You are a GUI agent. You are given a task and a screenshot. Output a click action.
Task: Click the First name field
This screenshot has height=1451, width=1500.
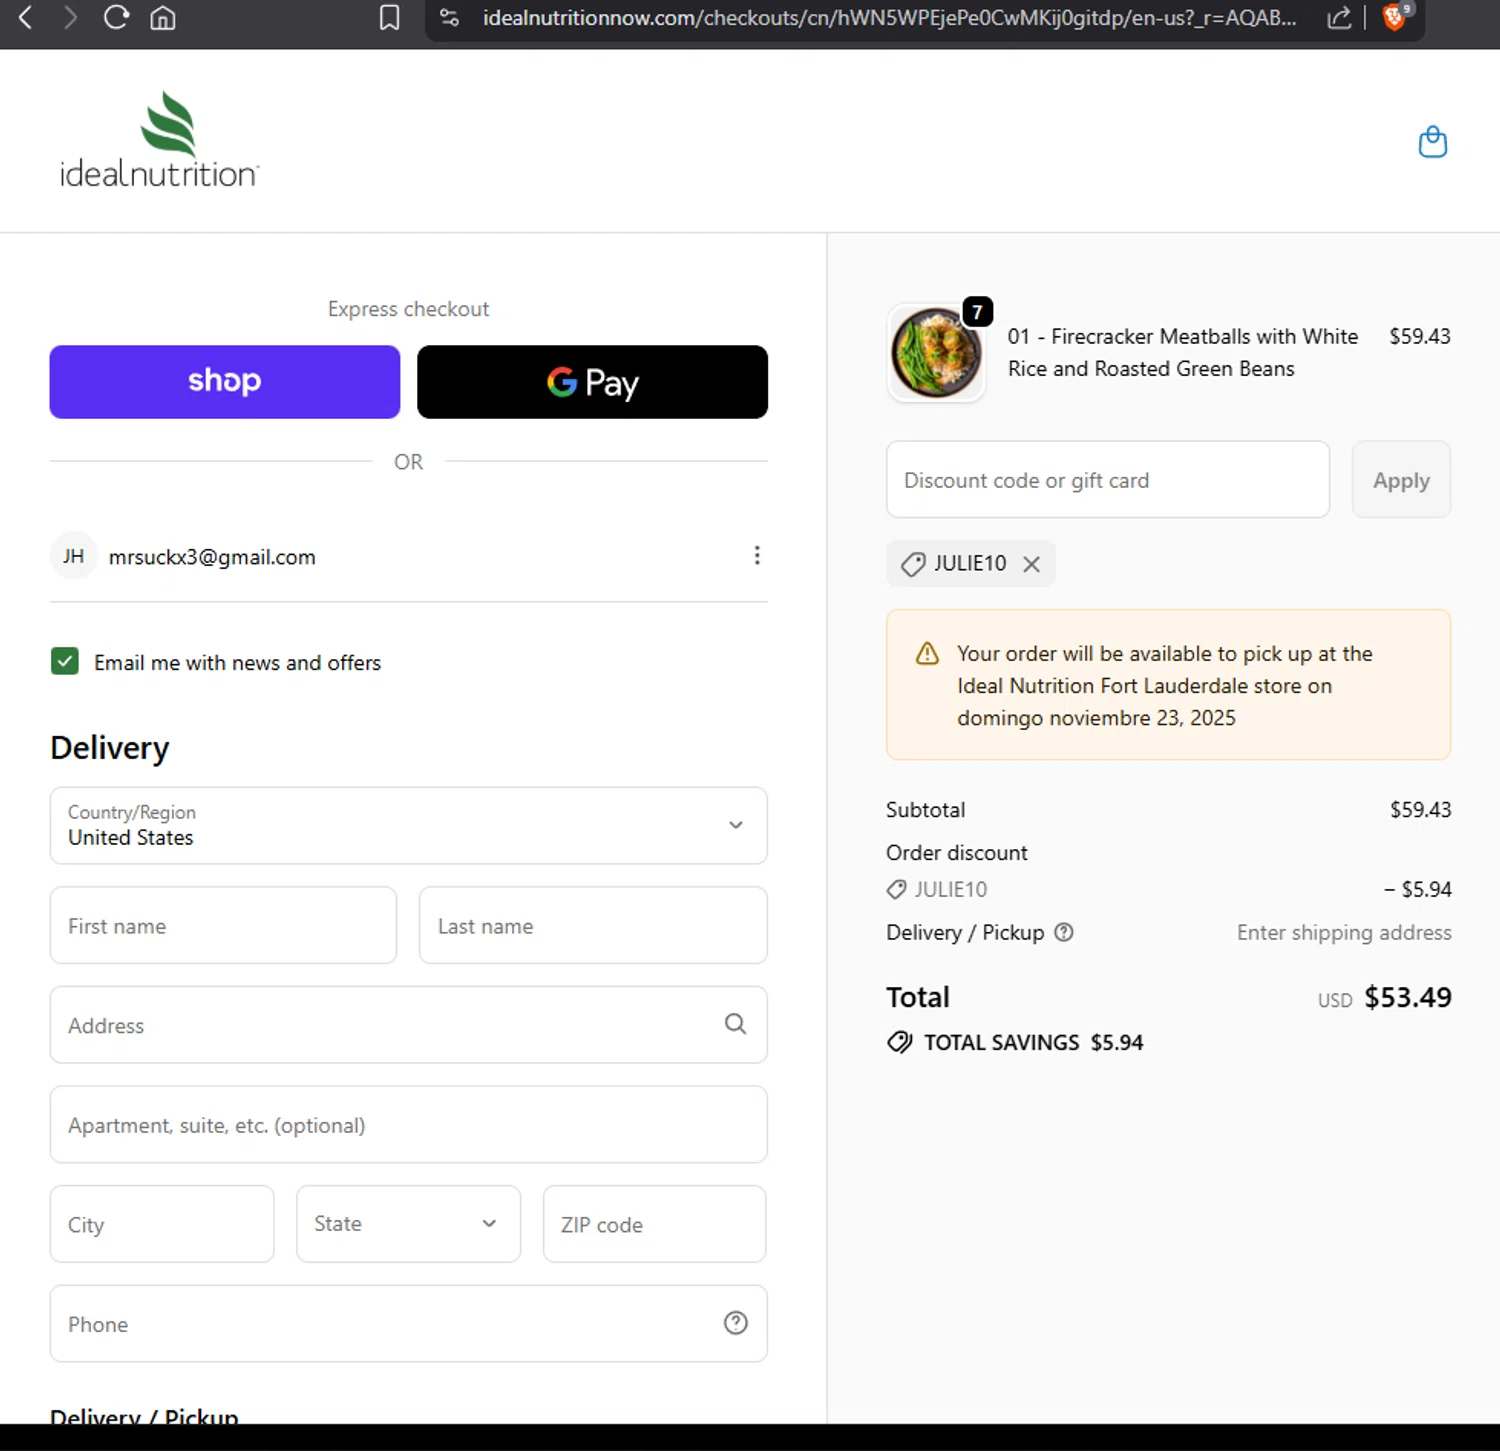pos(223,925)
